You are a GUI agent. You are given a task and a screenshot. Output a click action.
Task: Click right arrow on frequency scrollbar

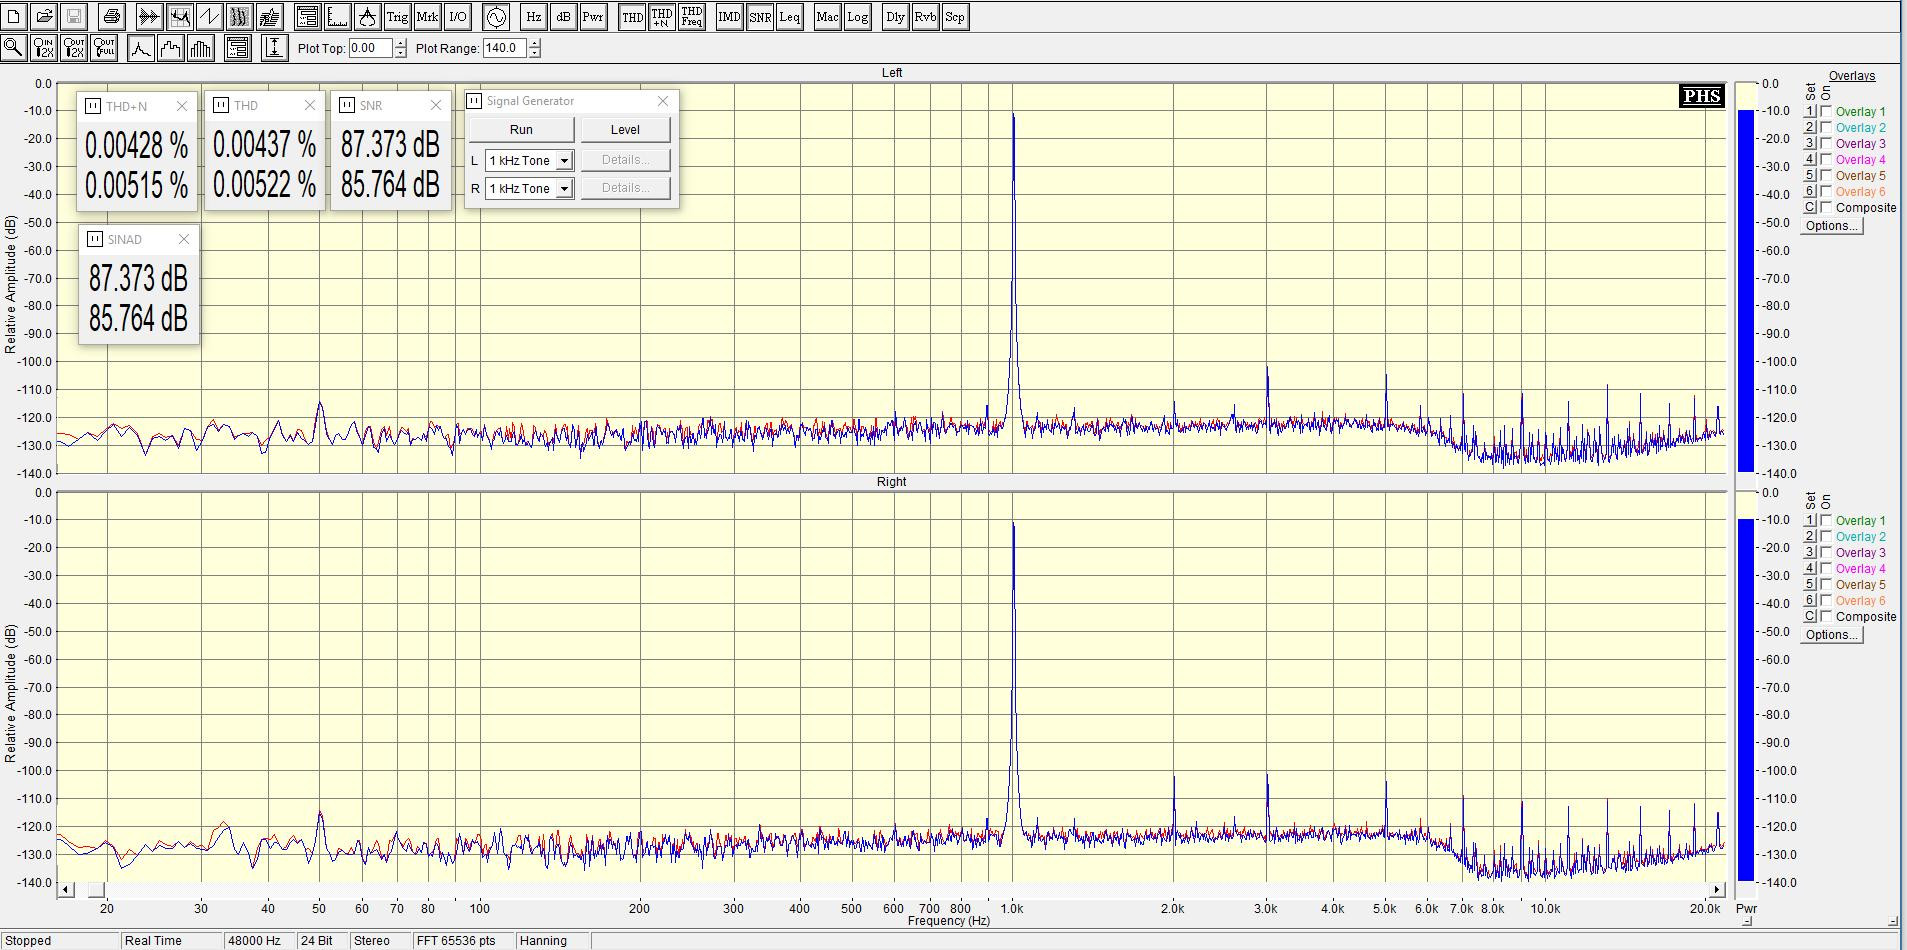pos(1717,889)
